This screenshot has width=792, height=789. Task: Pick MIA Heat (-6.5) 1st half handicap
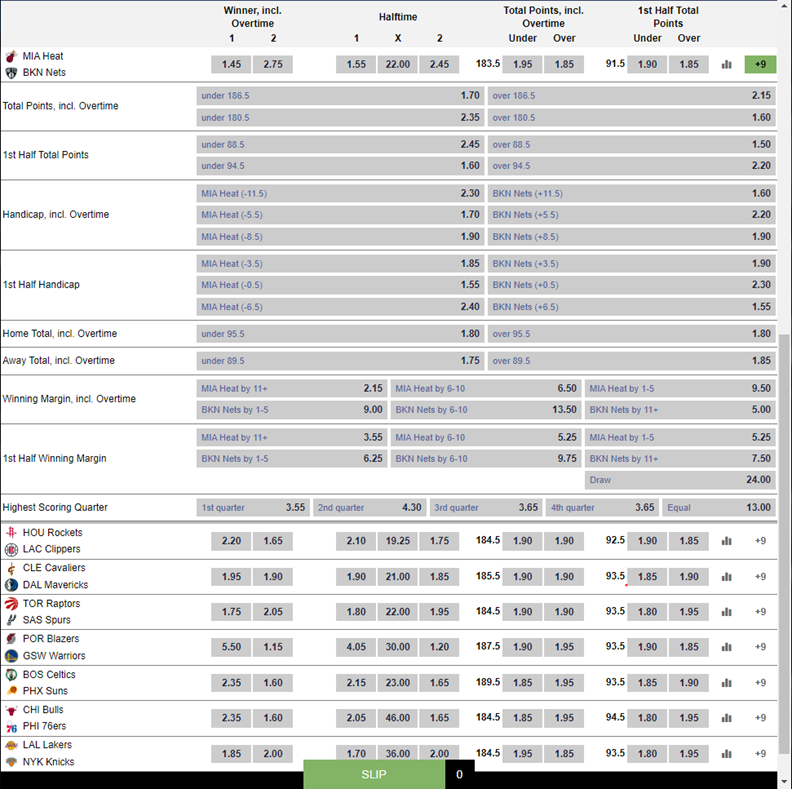pyautogui.click(x=340, y=307)
